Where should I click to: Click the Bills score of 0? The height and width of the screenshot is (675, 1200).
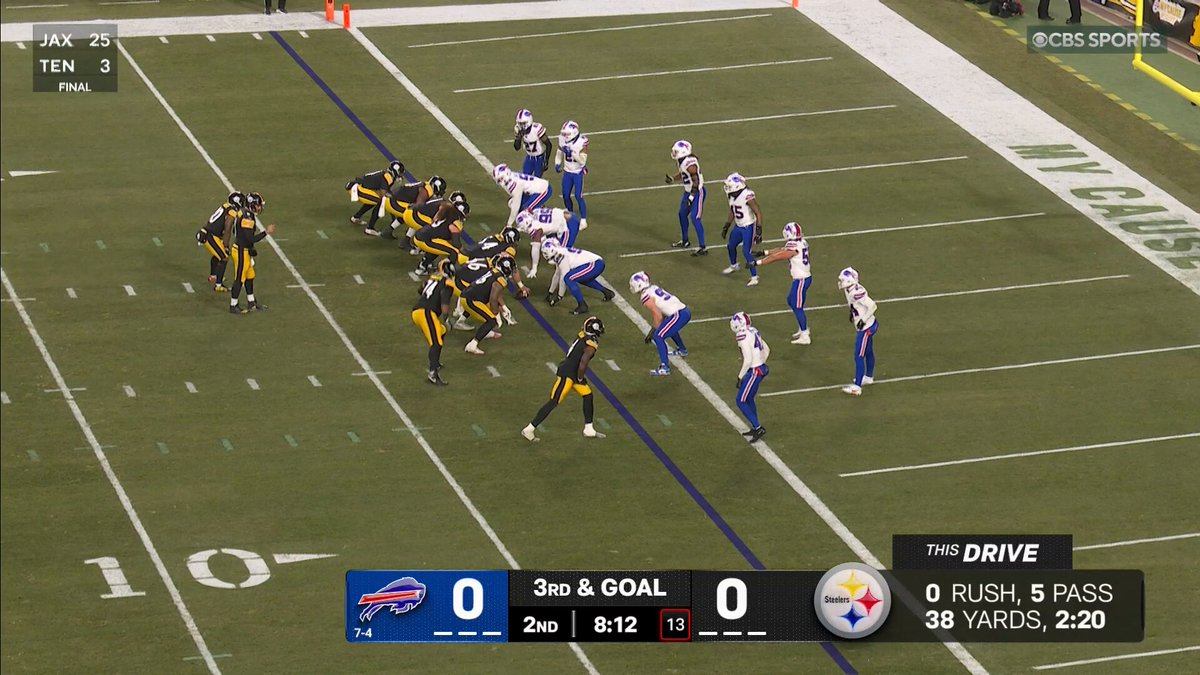[x=467, y=599]
